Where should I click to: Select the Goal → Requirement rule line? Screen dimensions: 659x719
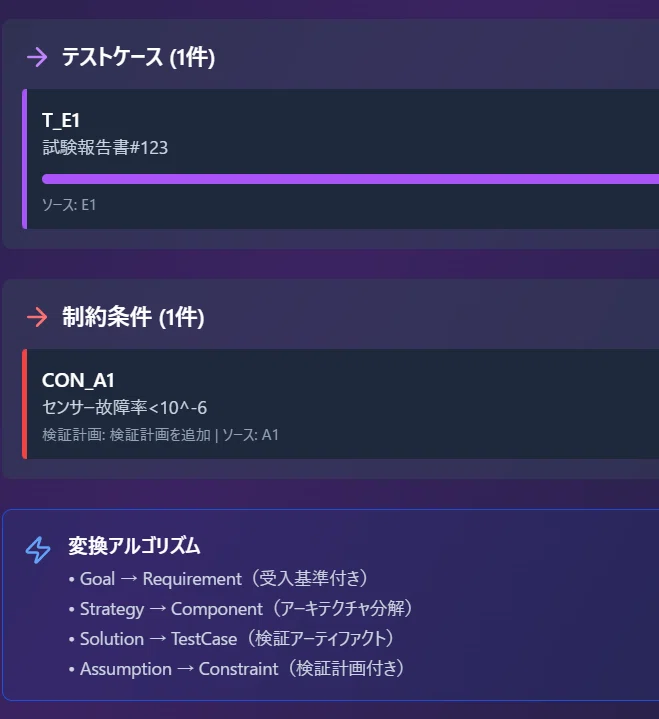click(219, 579)
